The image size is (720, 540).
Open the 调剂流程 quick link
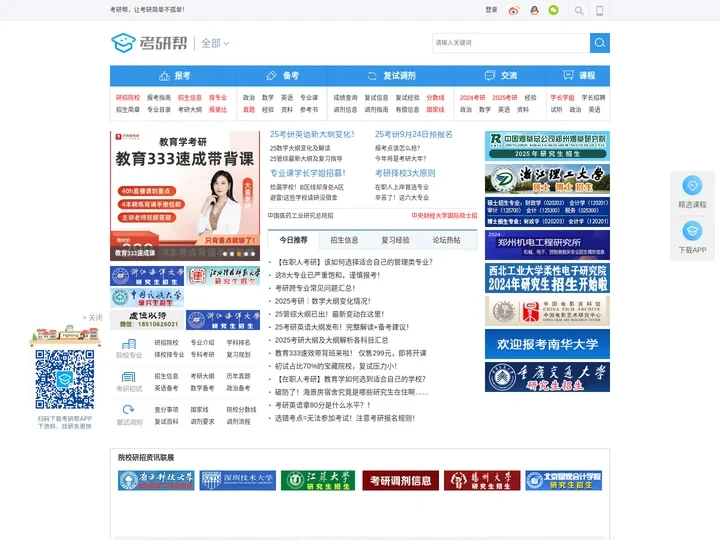pyautogui.click(x=238, y=422)
